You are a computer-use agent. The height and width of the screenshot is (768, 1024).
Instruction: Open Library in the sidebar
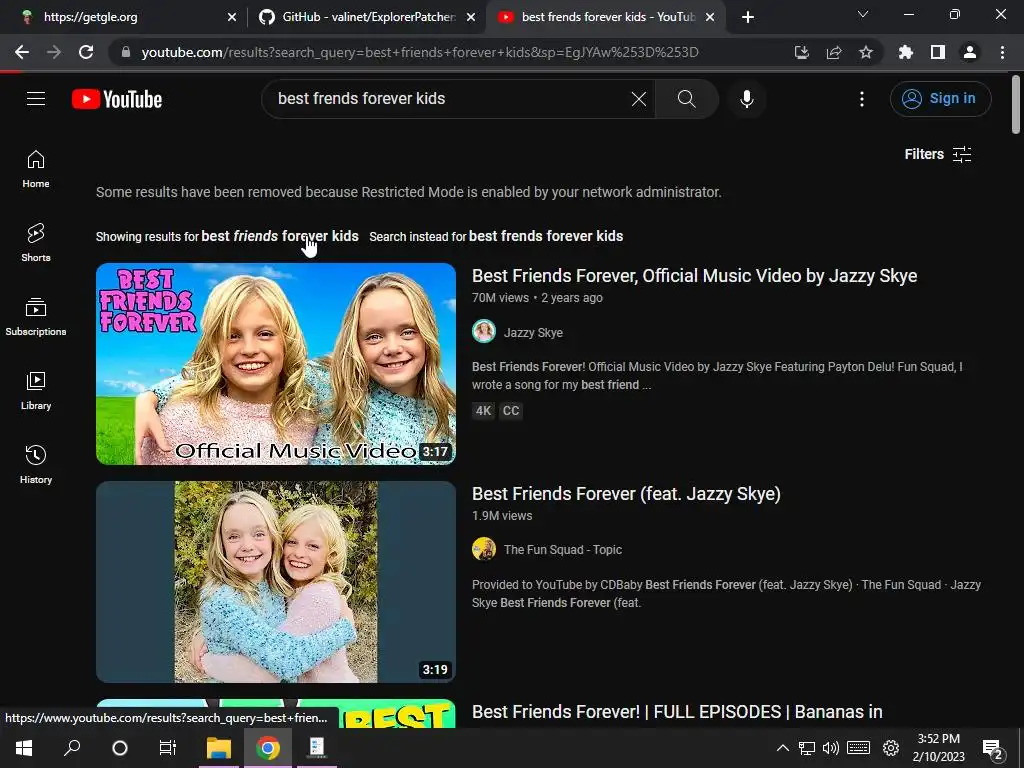(x=36, y=391)
